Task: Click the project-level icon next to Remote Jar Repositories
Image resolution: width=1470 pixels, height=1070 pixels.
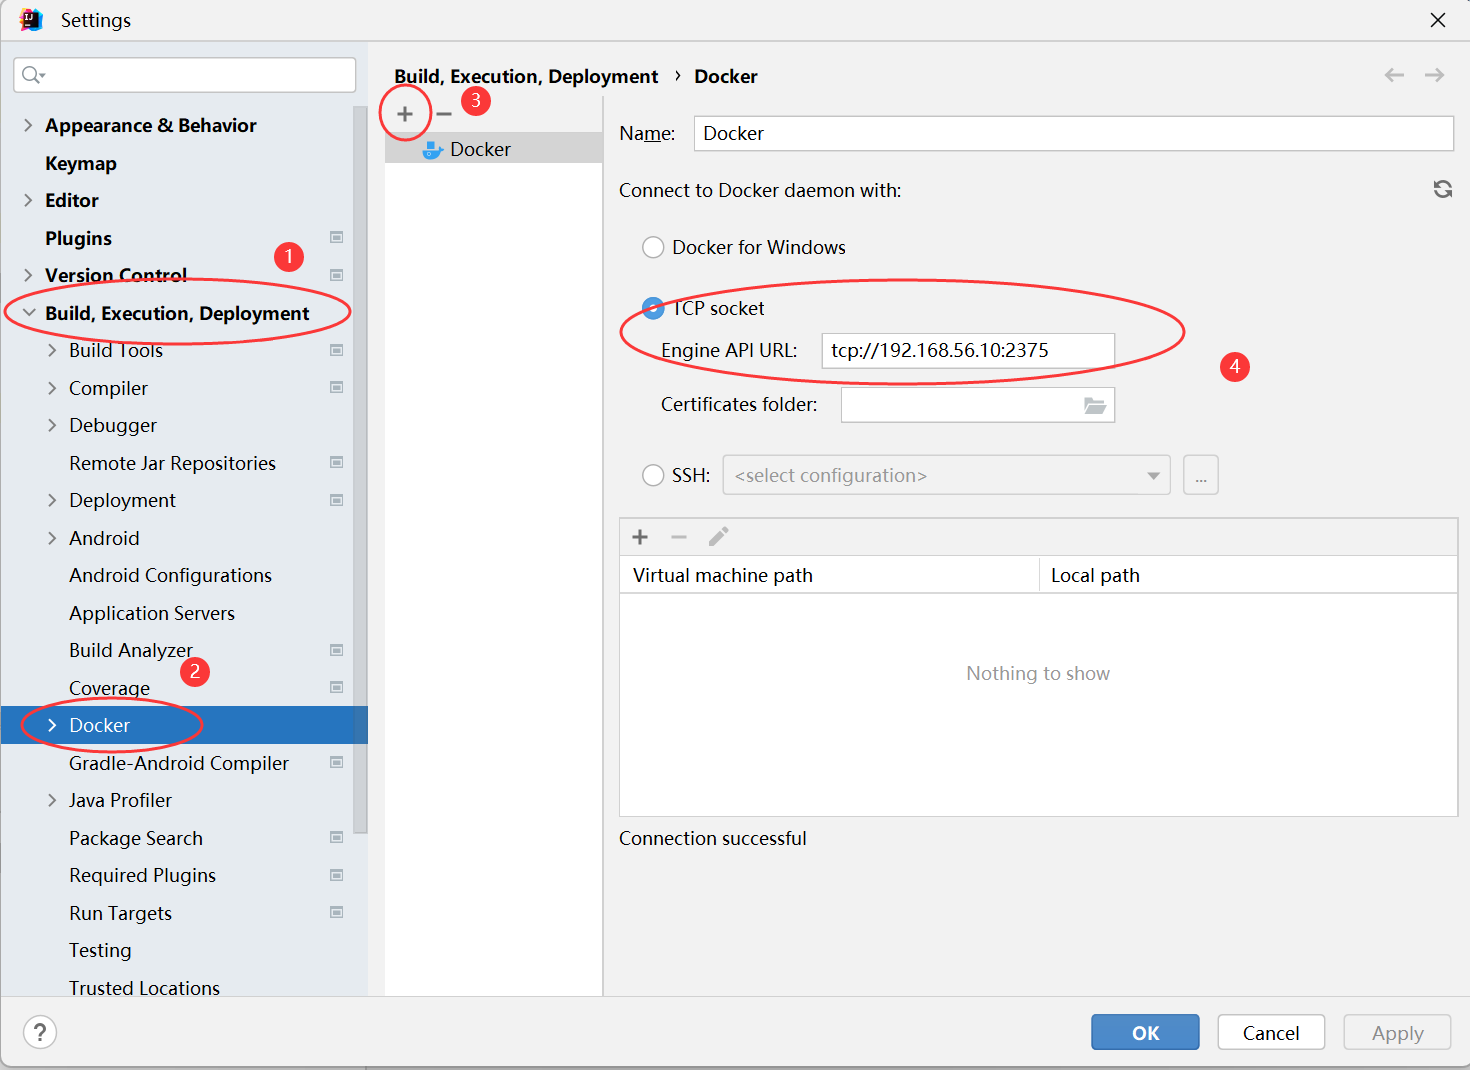Action: [x=337, y=462]
